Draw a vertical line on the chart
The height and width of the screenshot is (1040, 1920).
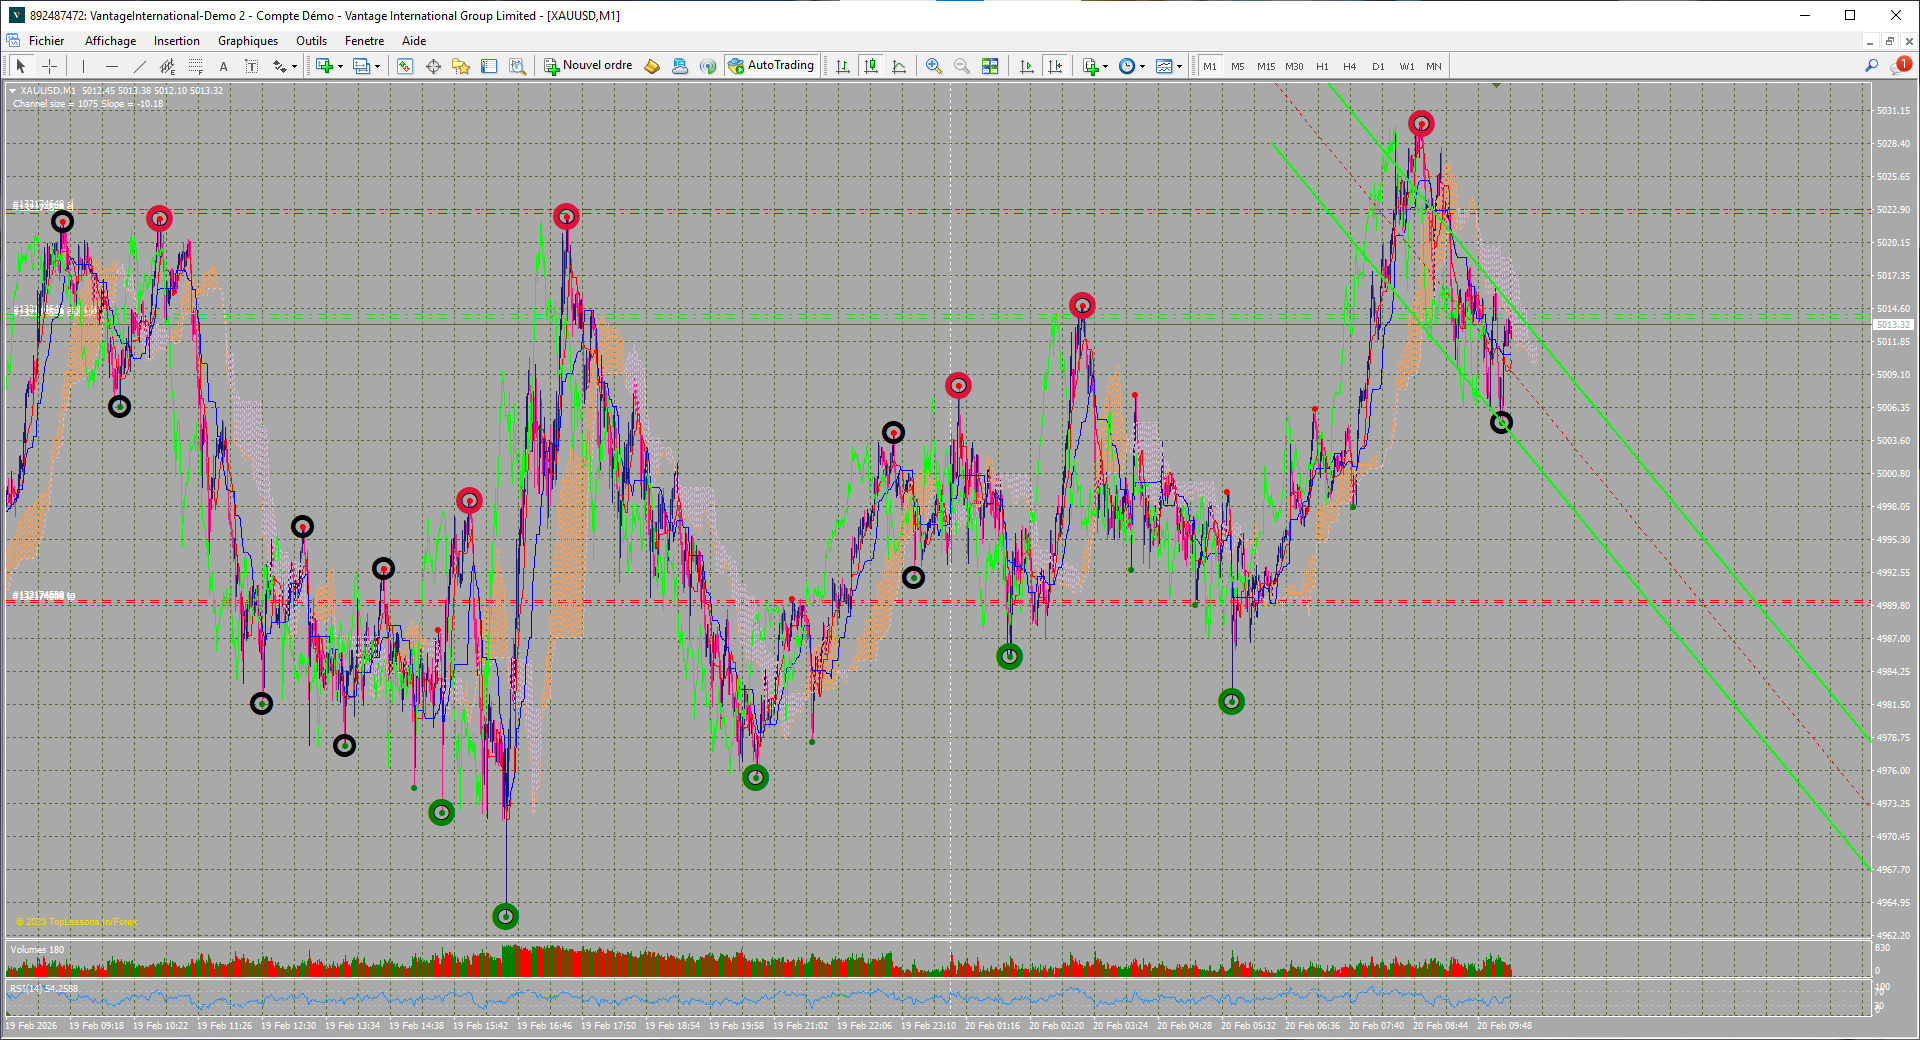[83, 66]
